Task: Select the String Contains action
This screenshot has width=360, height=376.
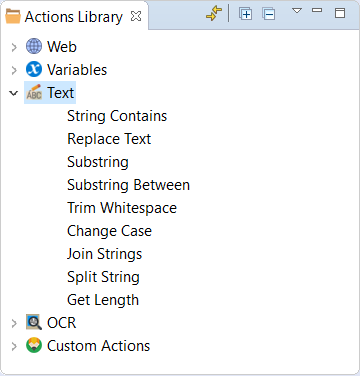Action: coord(117,116)
